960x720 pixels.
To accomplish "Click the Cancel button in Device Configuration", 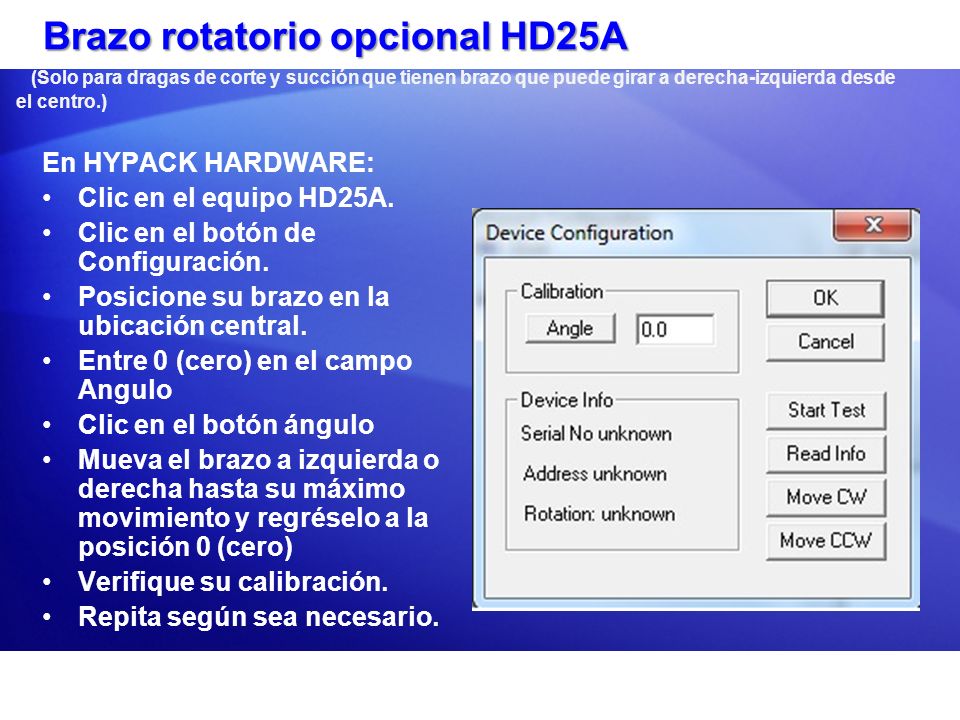I will point(825,342).
